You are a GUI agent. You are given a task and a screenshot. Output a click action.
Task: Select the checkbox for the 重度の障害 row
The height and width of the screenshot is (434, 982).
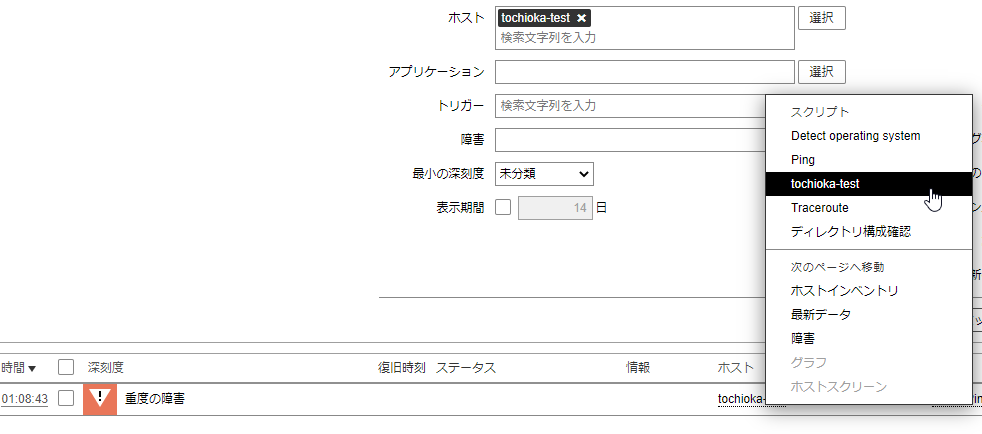66,398
